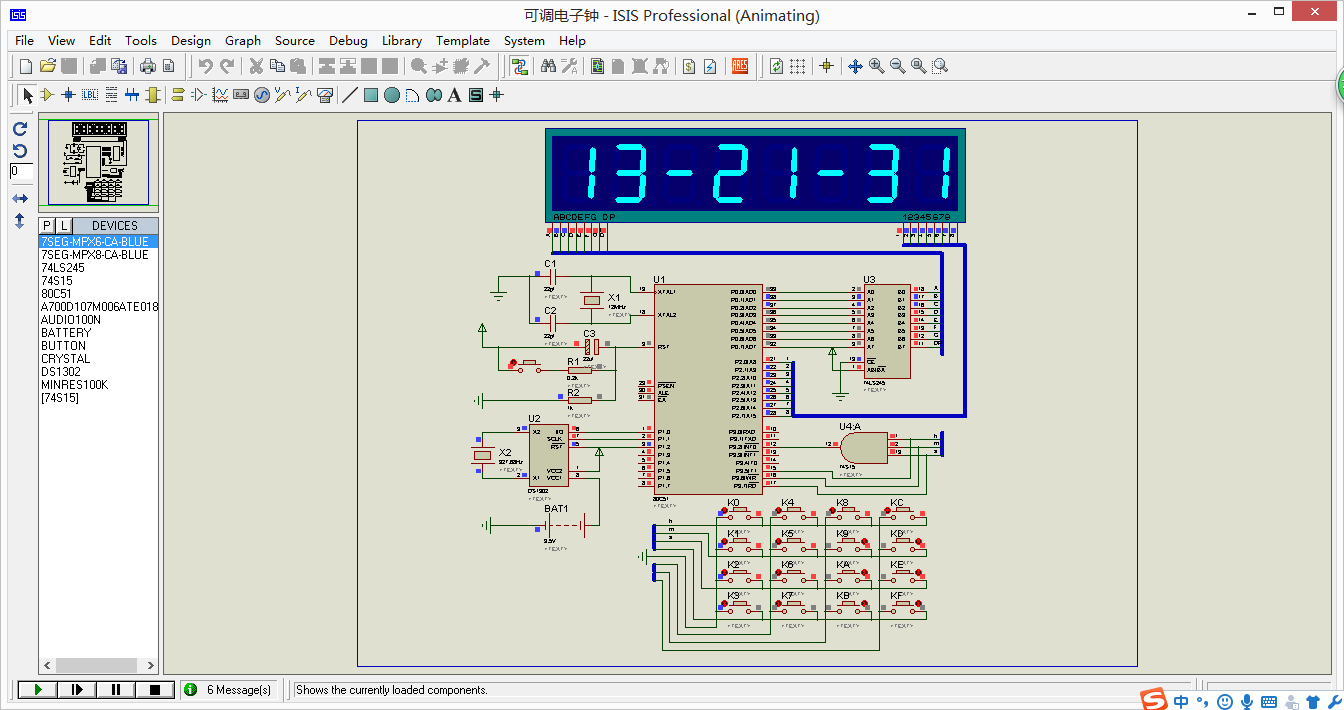Zoom out with the minus magnifier
The height and width of the screenshot is (710, 1344).
898,66
